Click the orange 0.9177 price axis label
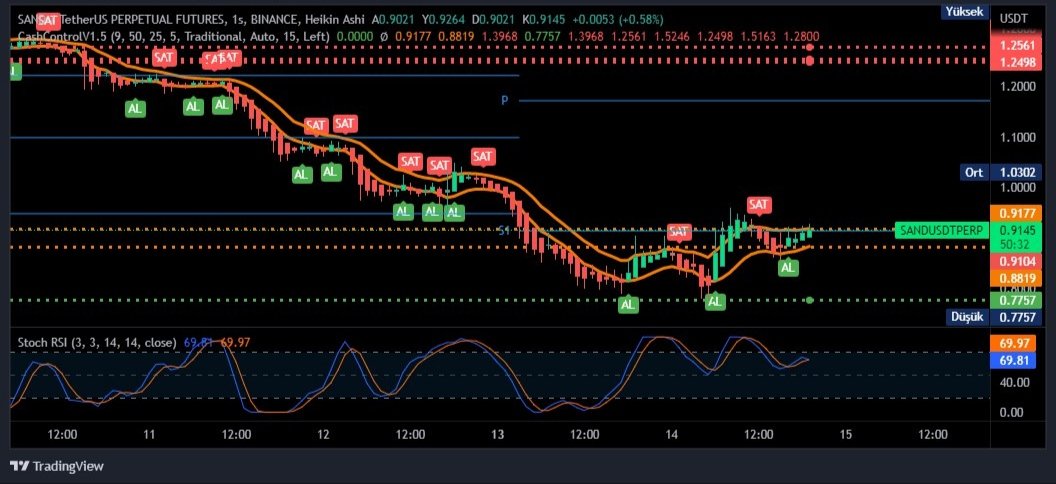The height and width of the screenshot is (484, 1056). [x=1017, y=213]
